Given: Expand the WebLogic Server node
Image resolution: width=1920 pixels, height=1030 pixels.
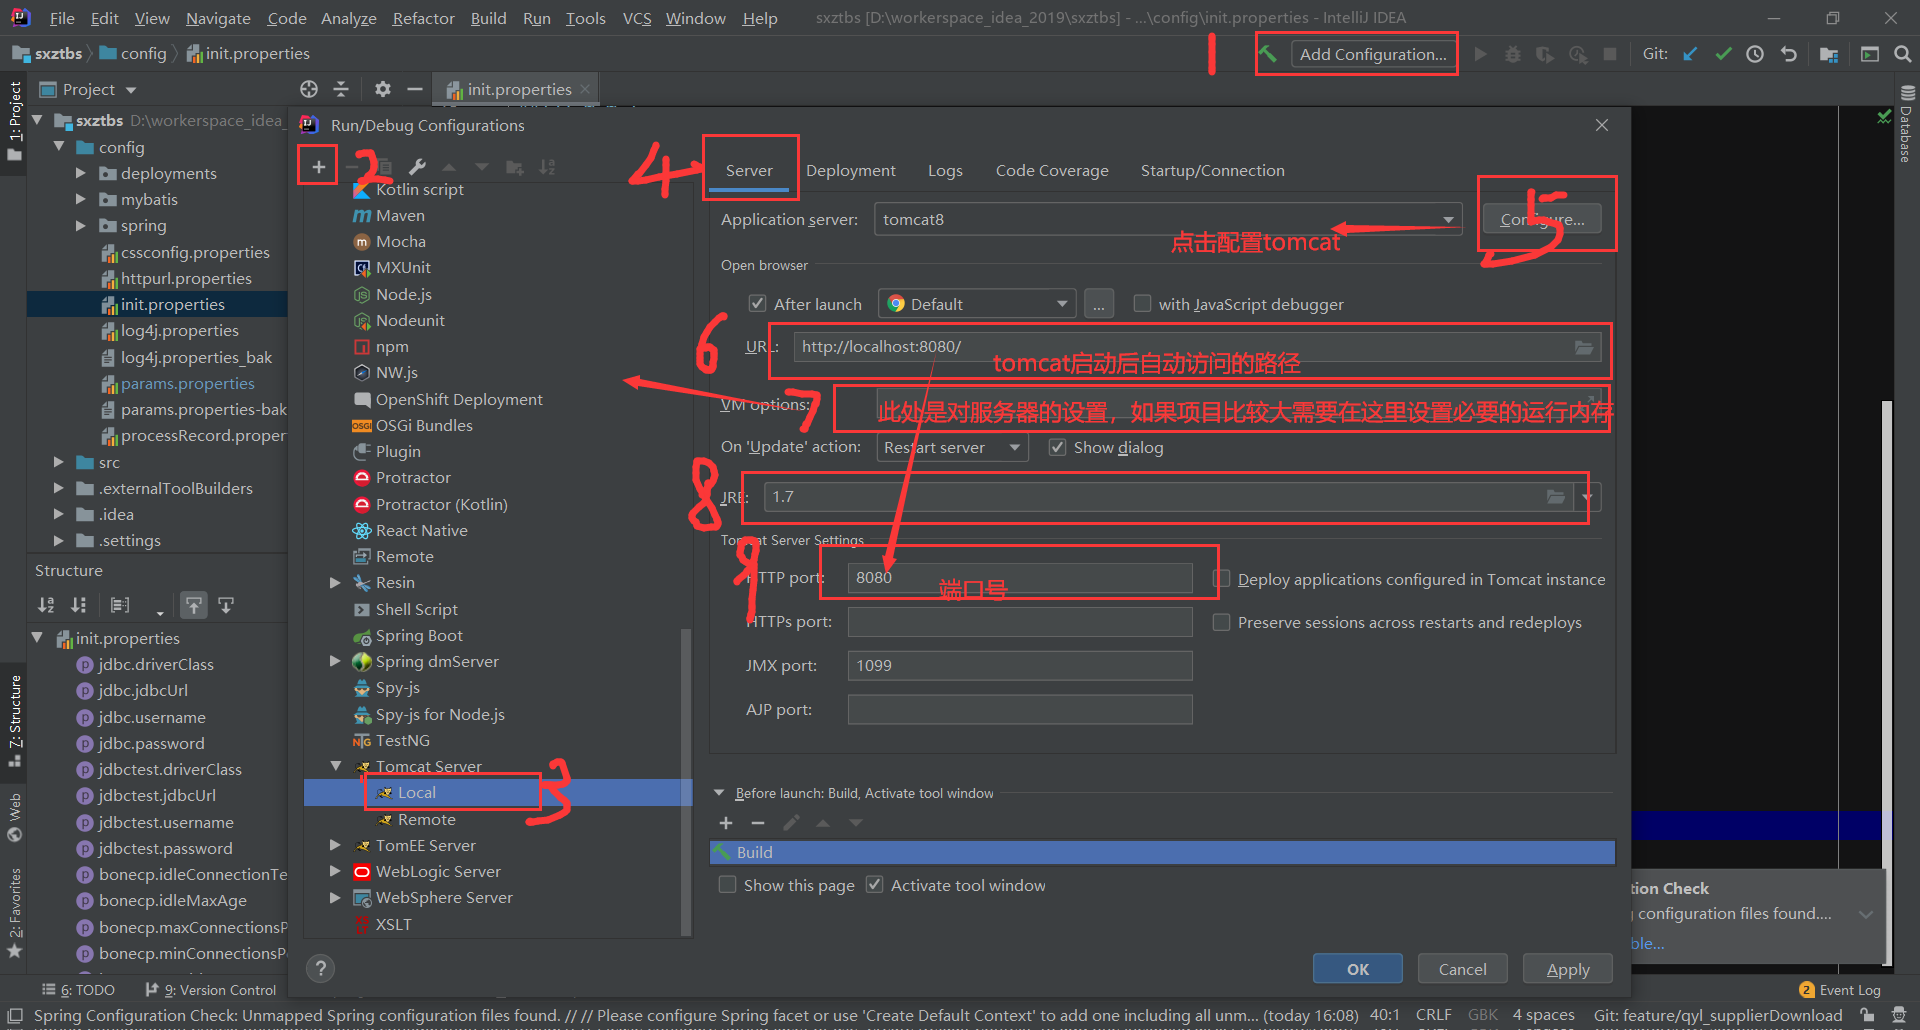Looking at the screenshot, I should (336, 871).
